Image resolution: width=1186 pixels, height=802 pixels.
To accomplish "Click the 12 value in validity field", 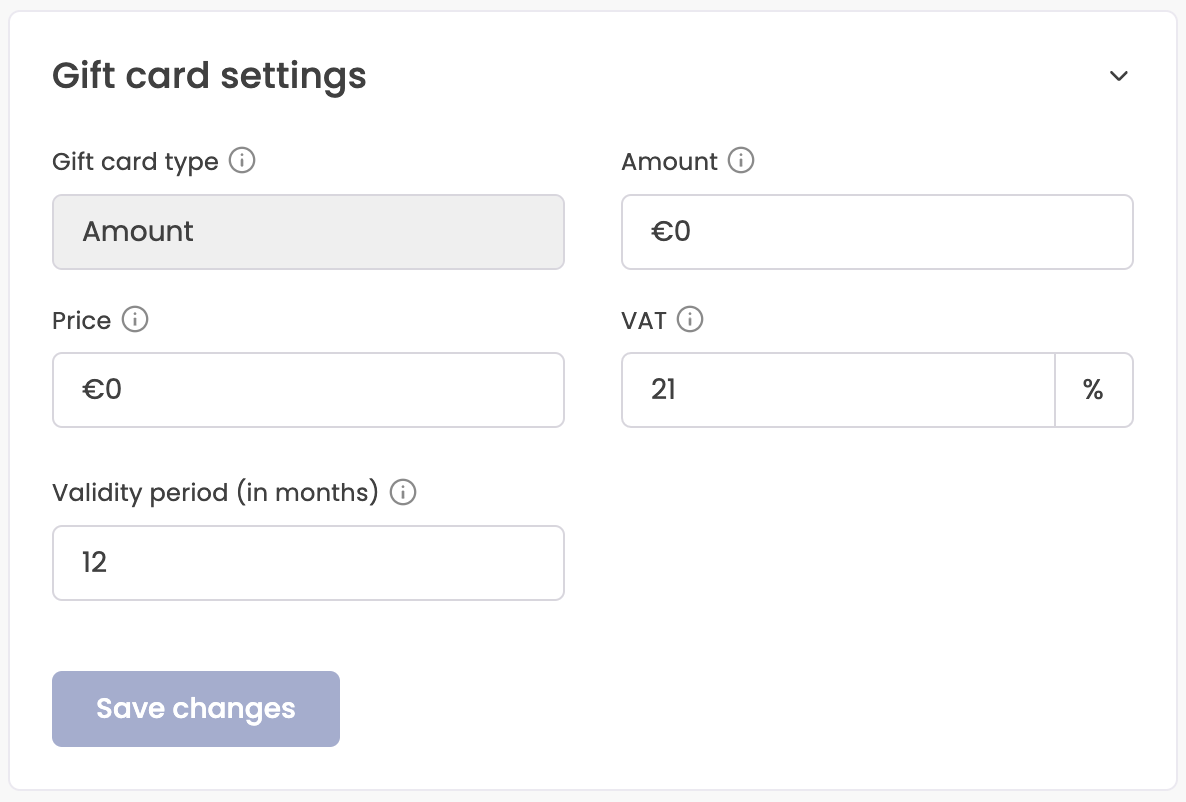I will click(x=95, y=562).
